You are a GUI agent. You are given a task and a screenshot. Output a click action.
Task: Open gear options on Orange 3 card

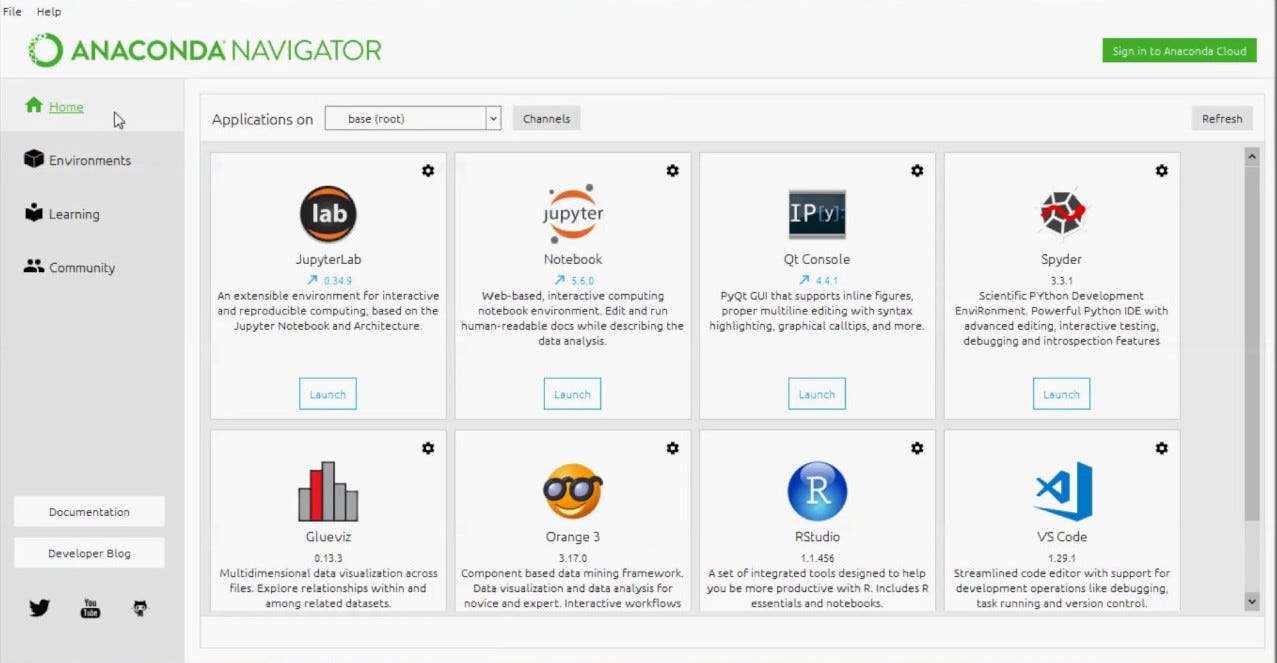coord(673,449)
